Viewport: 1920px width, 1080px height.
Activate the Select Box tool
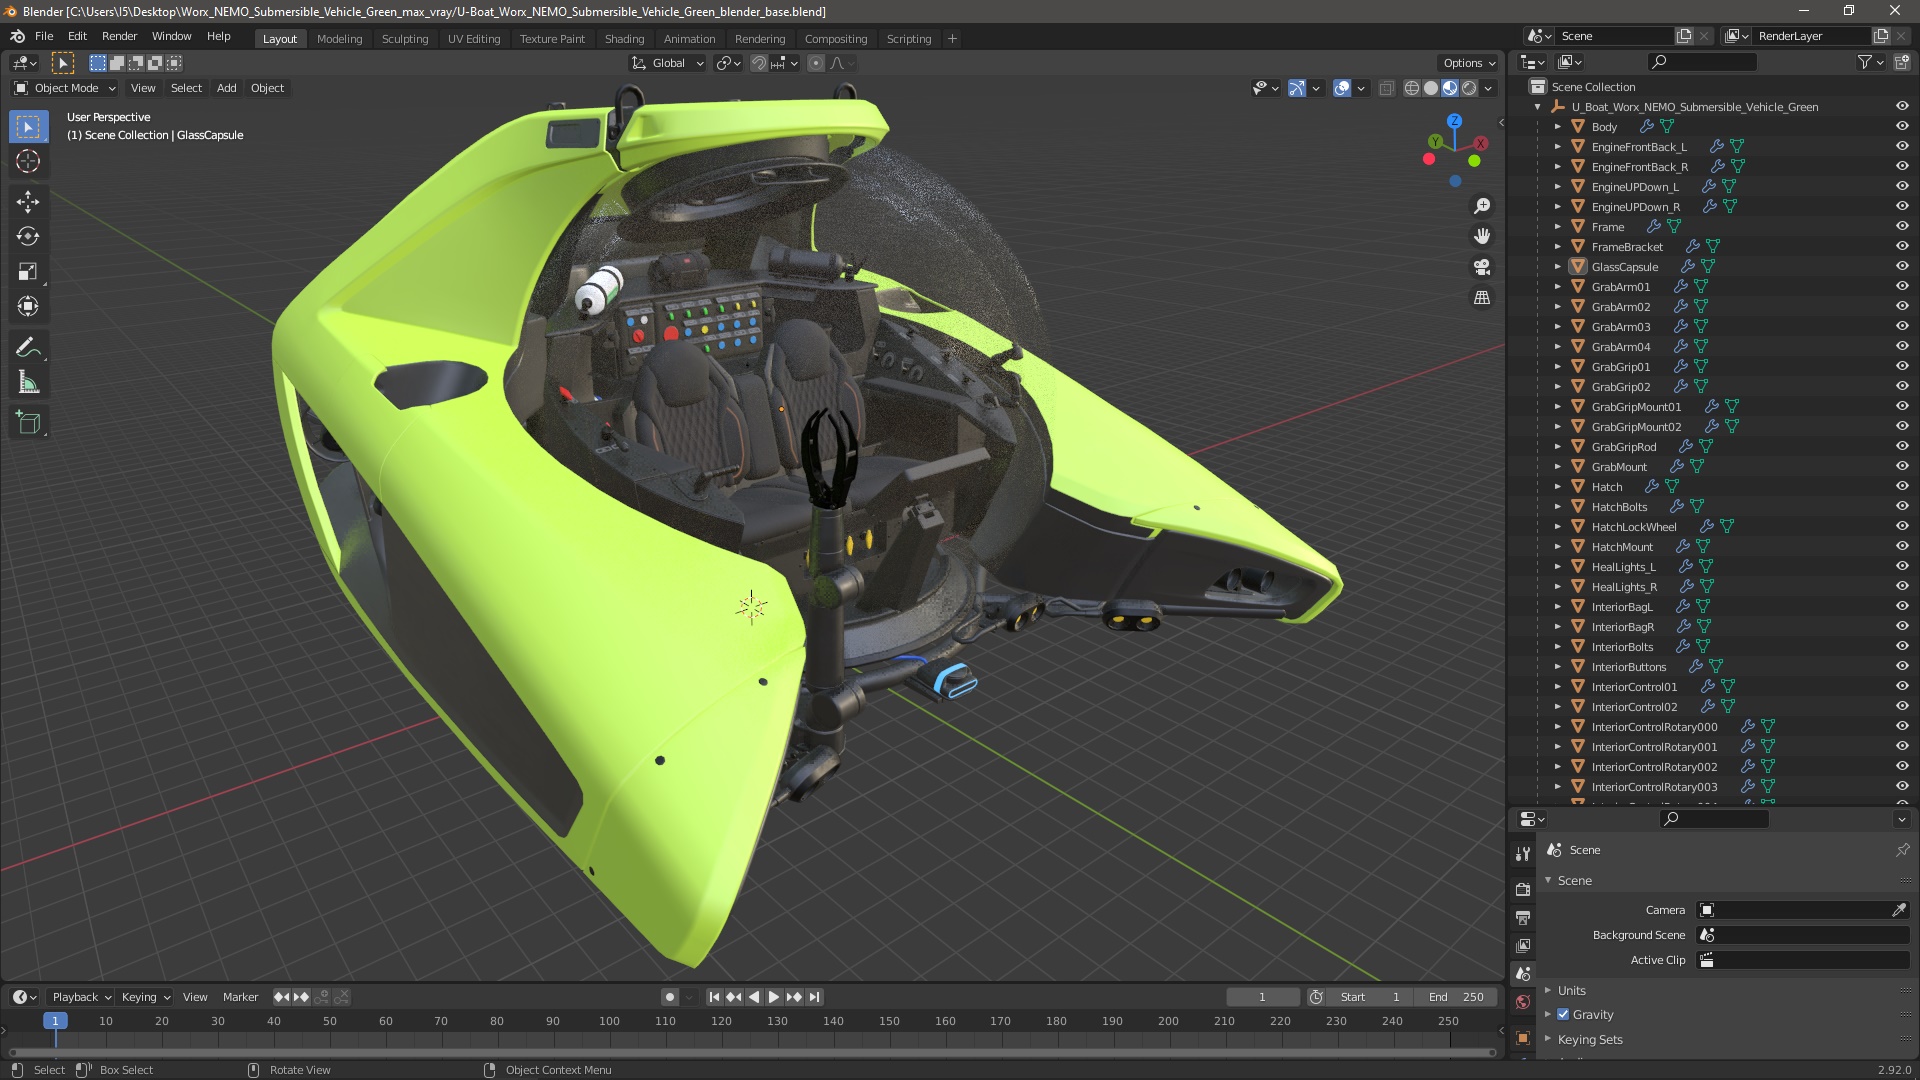(28, 127)
